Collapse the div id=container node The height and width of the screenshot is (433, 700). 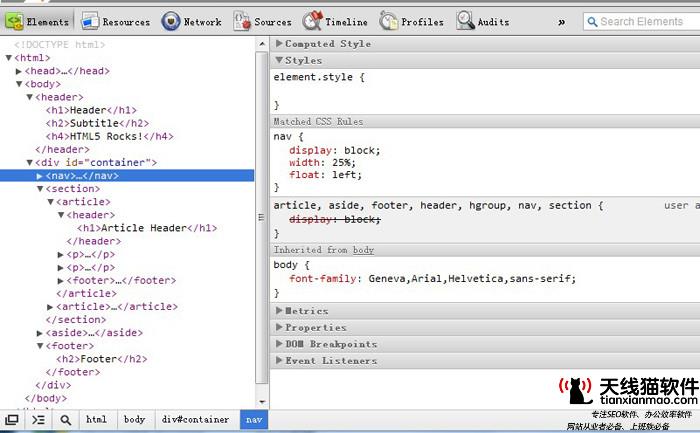[x=29, y=162]
